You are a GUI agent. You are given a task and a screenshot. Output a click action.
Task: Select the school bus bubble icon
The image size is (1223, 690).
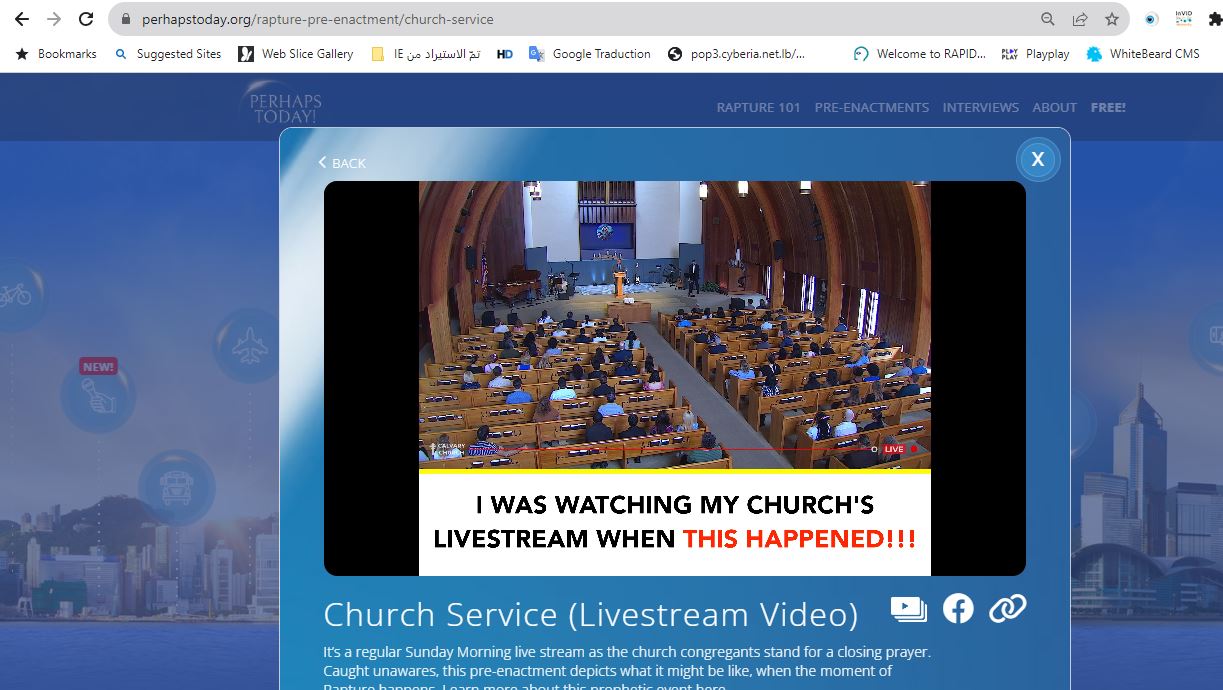click(x=176, y=487)
